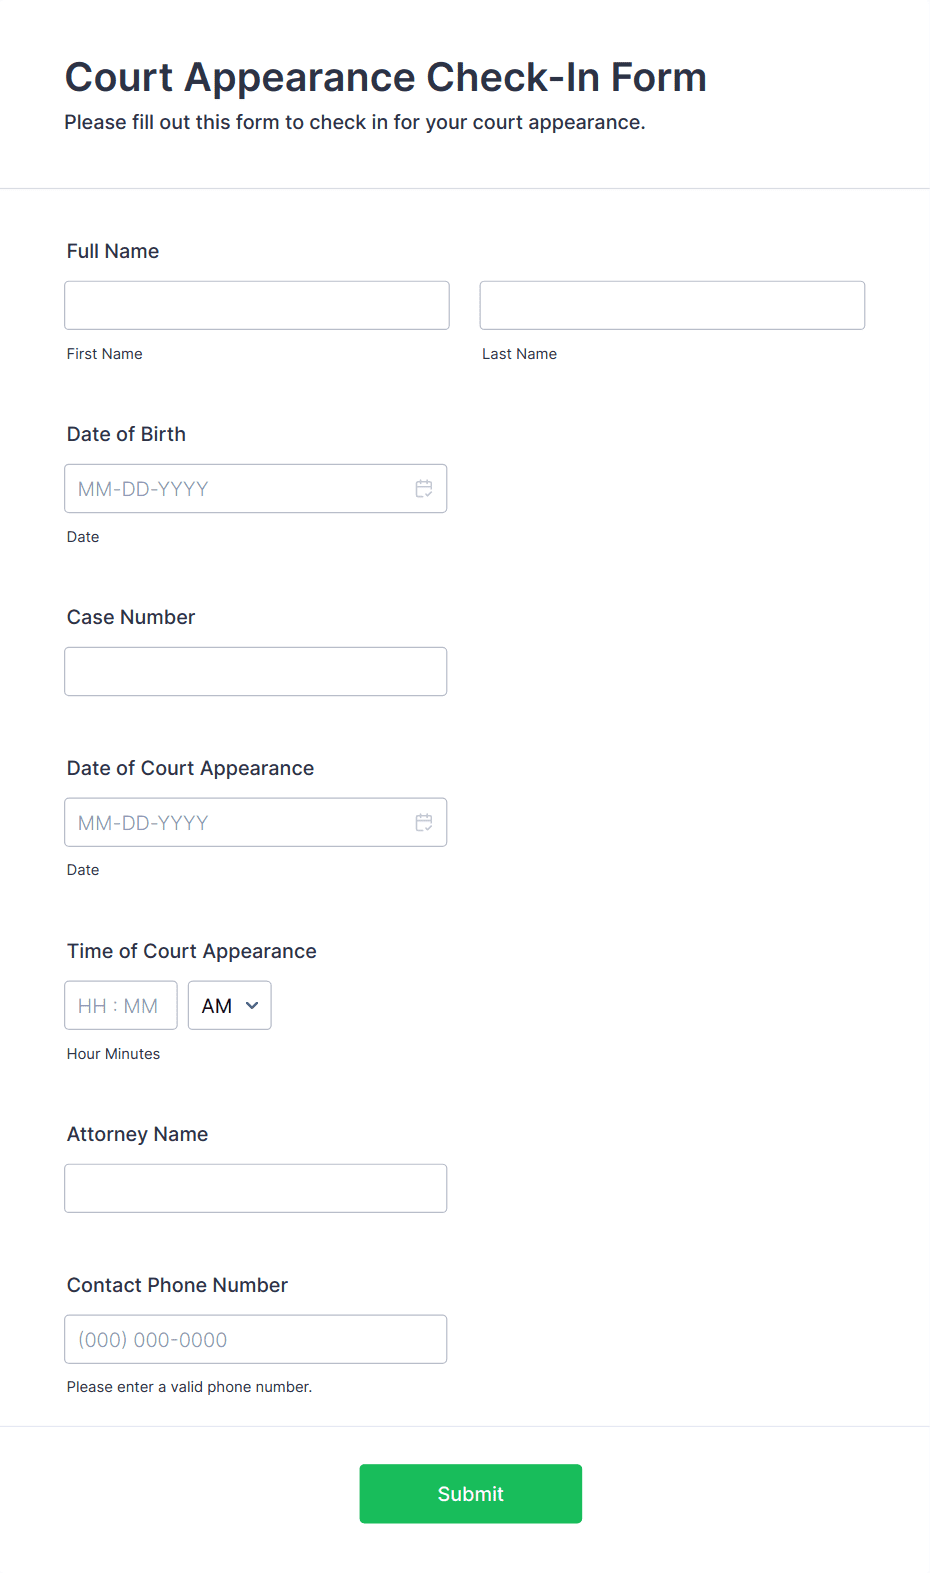Focus the HH : MM time field

tap(121, 1006)
